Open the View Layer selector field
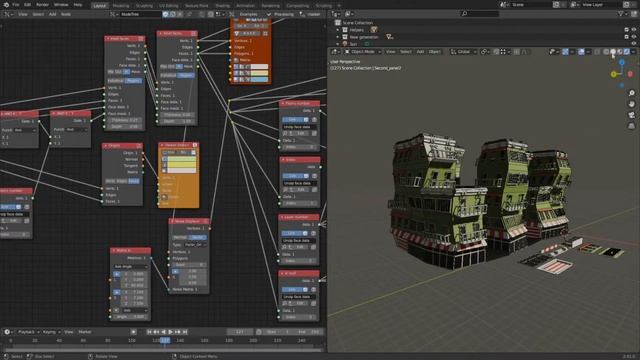 [x=601, y=5]
